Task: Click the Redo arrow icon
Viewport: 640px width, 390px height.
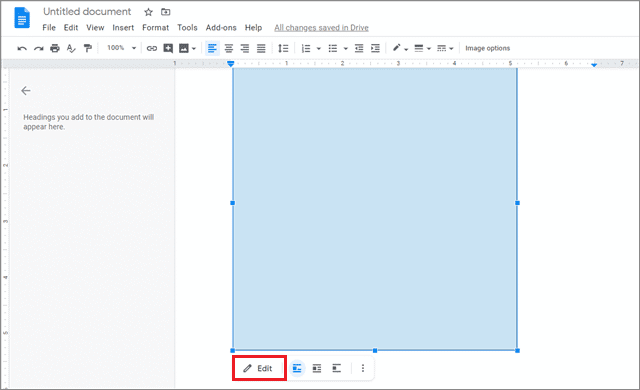Action: (x=38, y=49)
